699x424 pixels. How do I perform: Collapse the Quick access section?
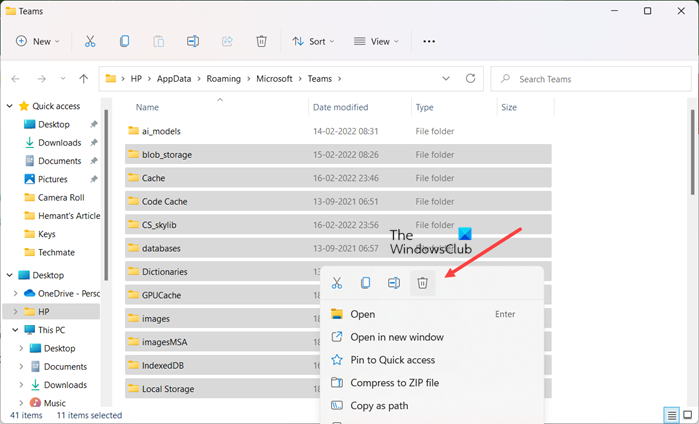[x=9, y=107]
